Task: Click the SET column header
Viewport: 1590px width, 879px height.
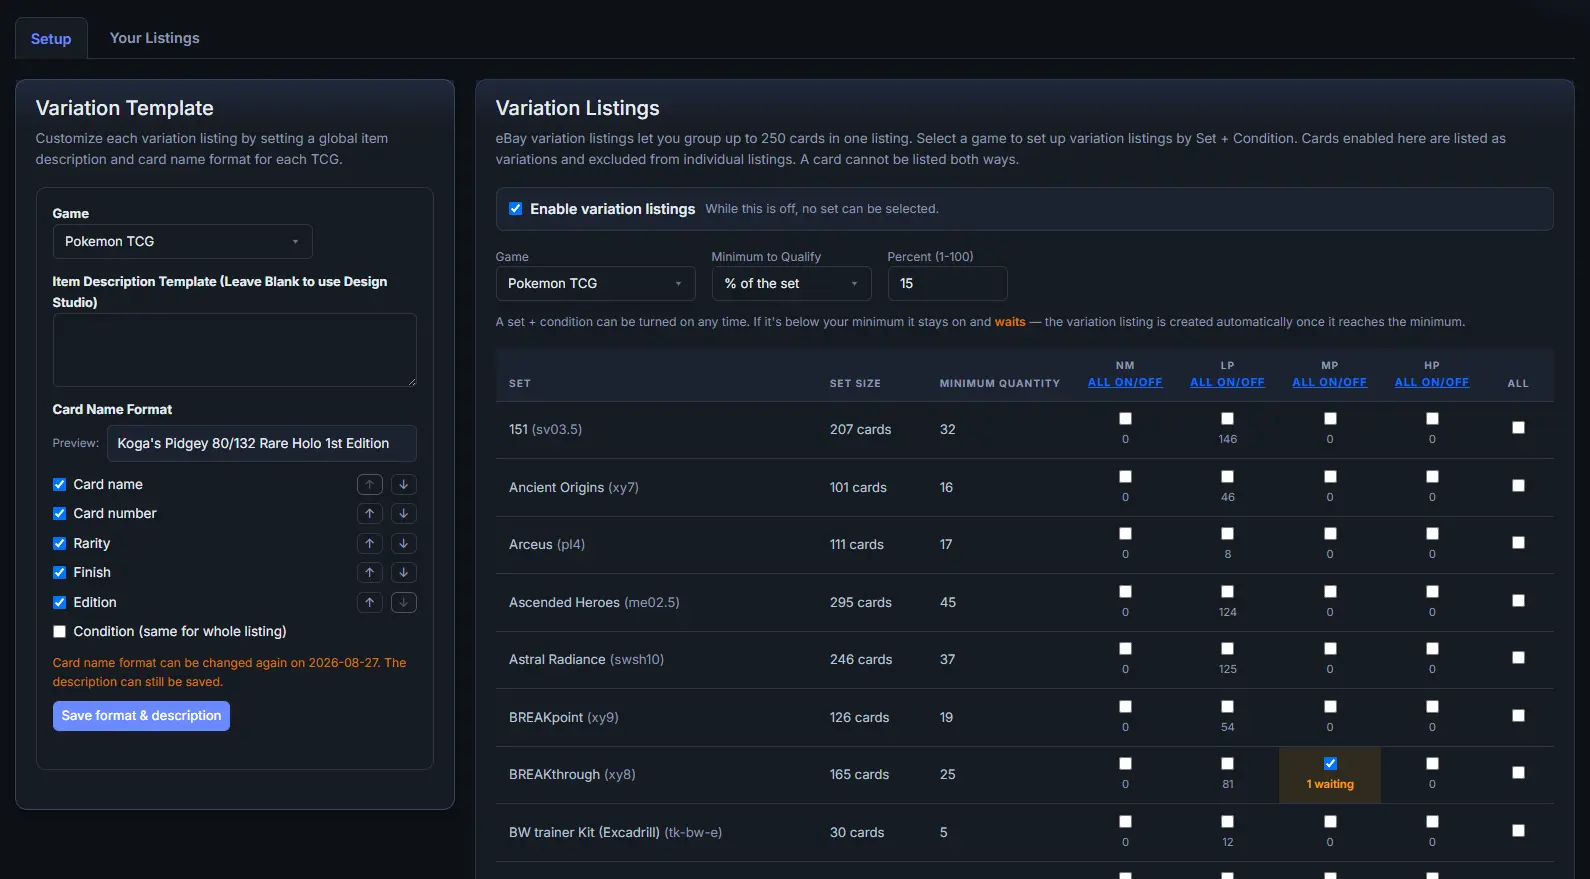Action: click(520, 384)
